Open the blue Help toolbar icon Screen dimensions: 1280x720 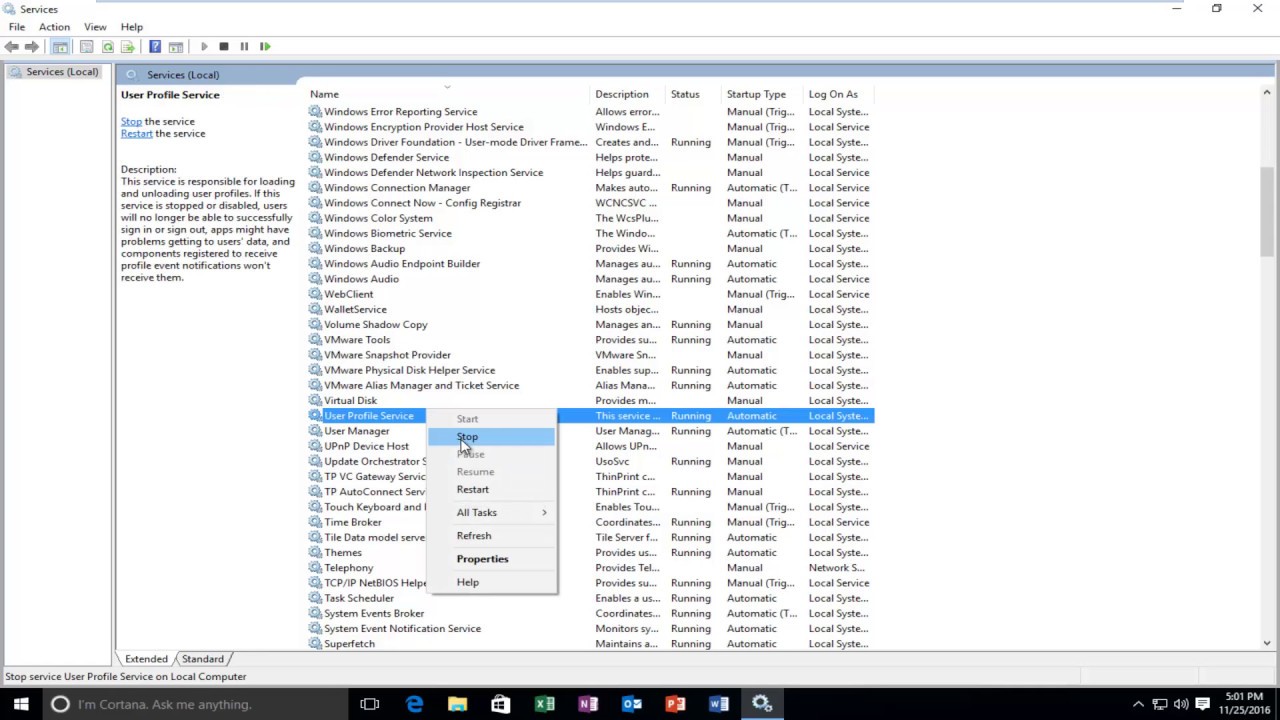coord(155,47)
